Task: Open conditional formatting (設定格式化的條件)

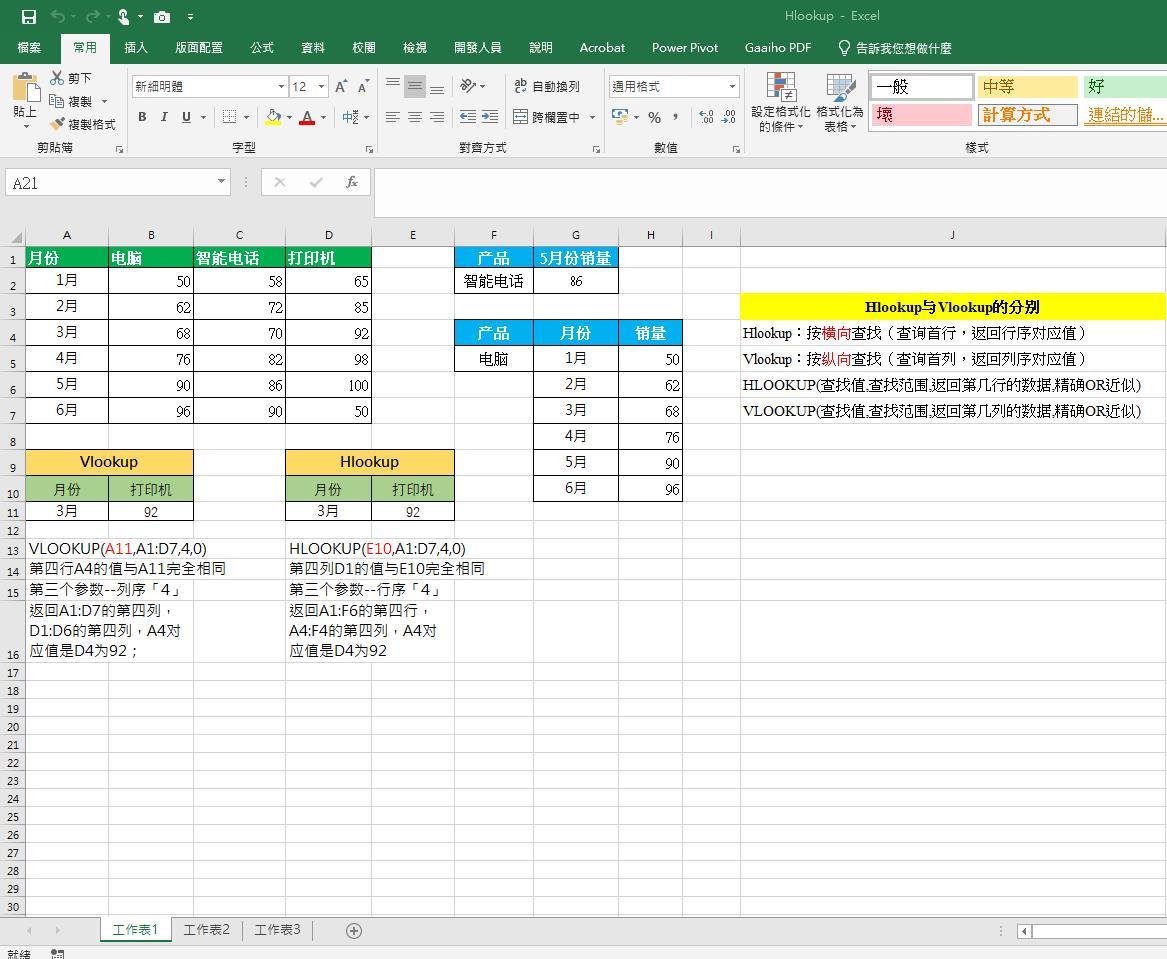Action: click(x=780, y=103)
